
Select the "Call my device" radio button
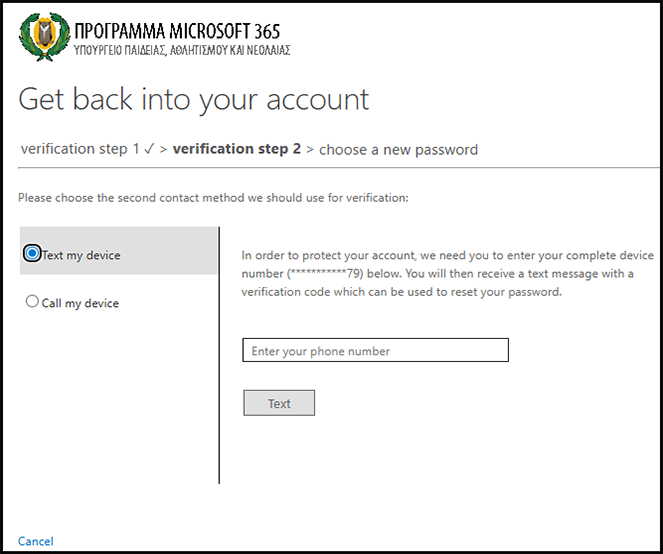[x=33, y=302]
